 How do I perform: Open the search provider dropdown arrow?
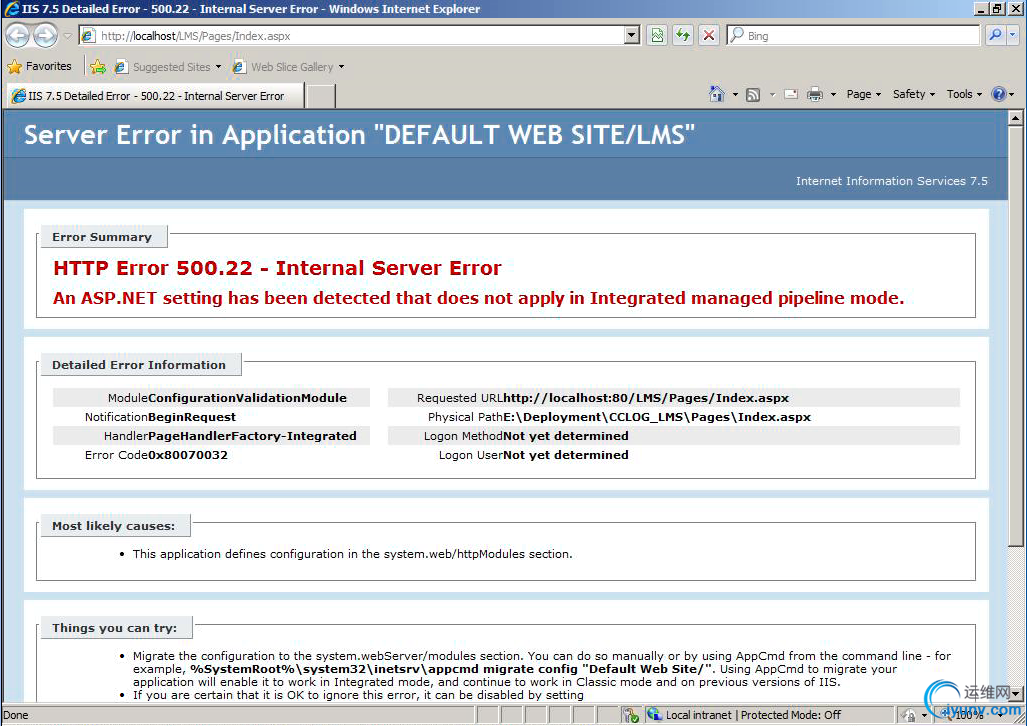[x=1013, y=35]
